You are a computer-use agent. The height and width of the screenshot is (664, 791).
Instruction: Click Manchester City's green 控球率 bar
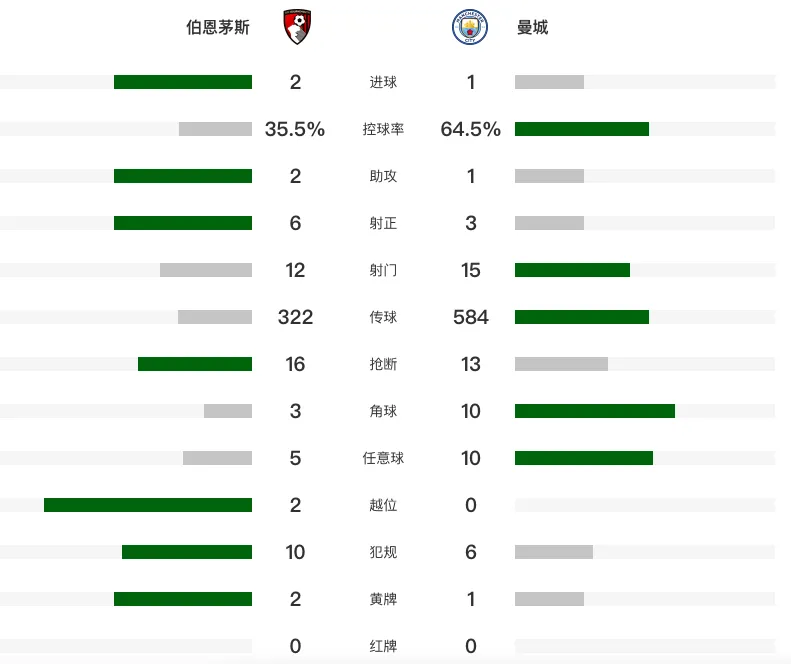point(582,129)
